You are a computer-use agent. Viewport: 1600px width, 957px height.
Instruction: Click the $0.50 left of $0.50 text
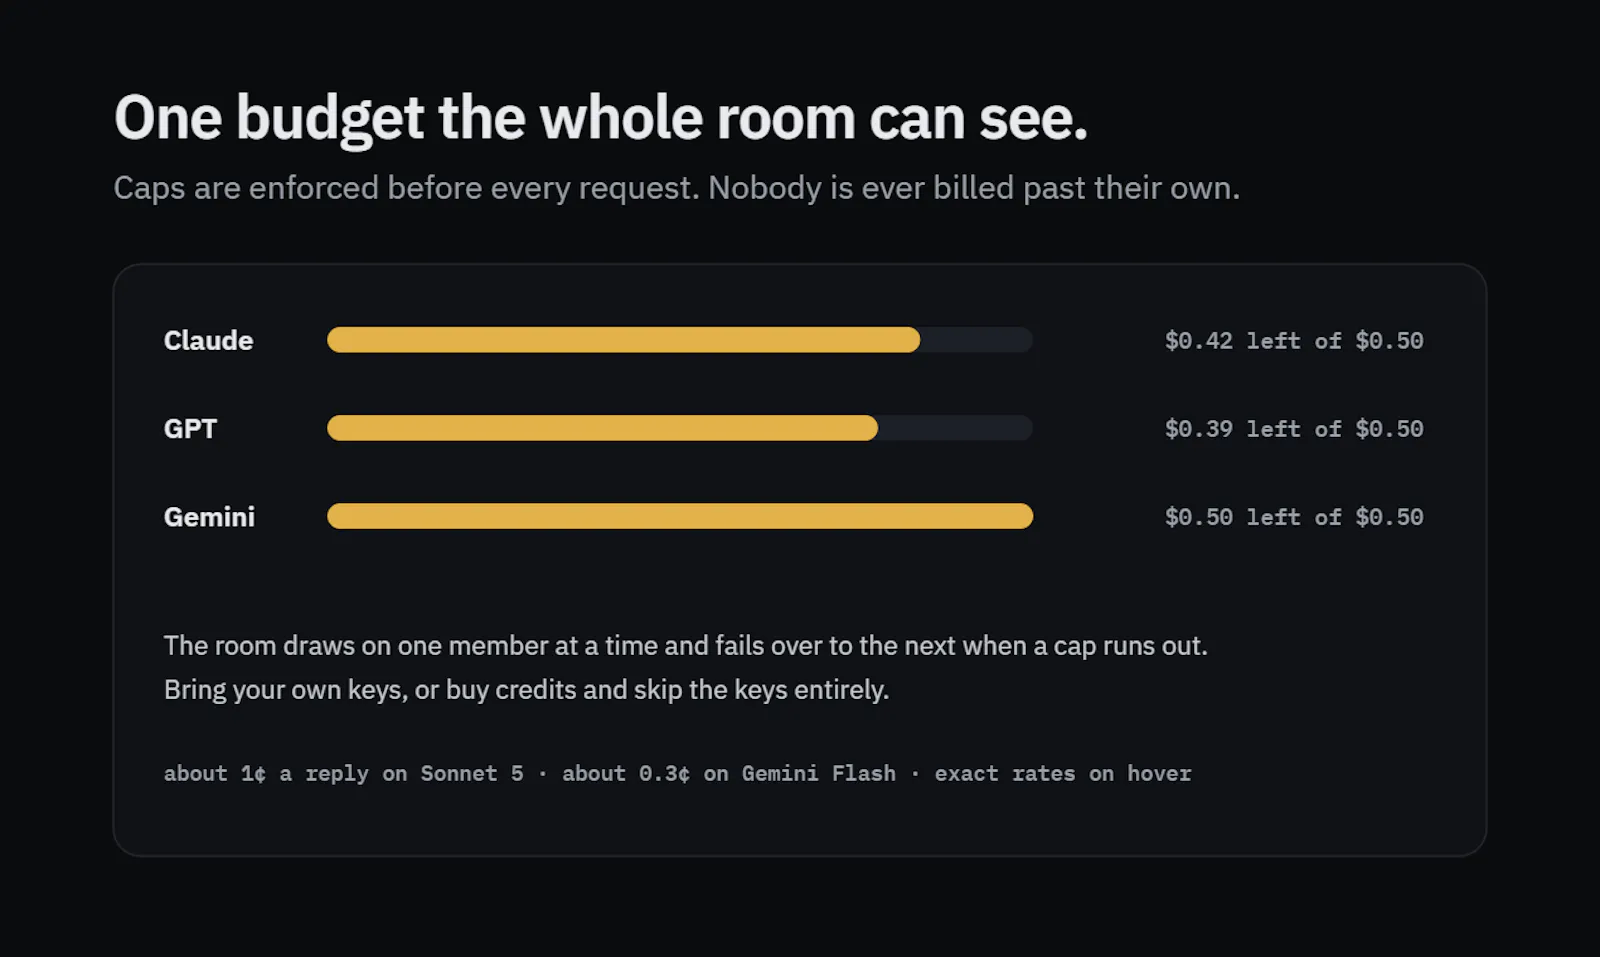(1294, 517)
